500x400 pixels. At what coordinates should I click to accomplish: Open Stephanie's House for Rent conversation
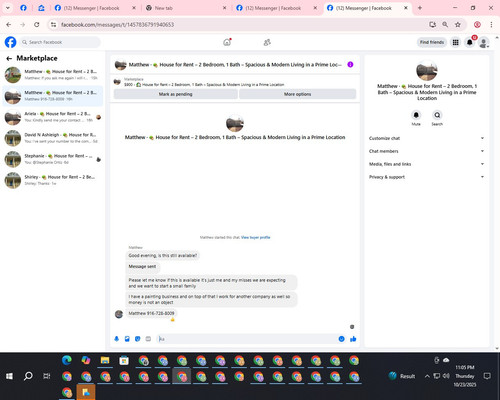[53, 159]
